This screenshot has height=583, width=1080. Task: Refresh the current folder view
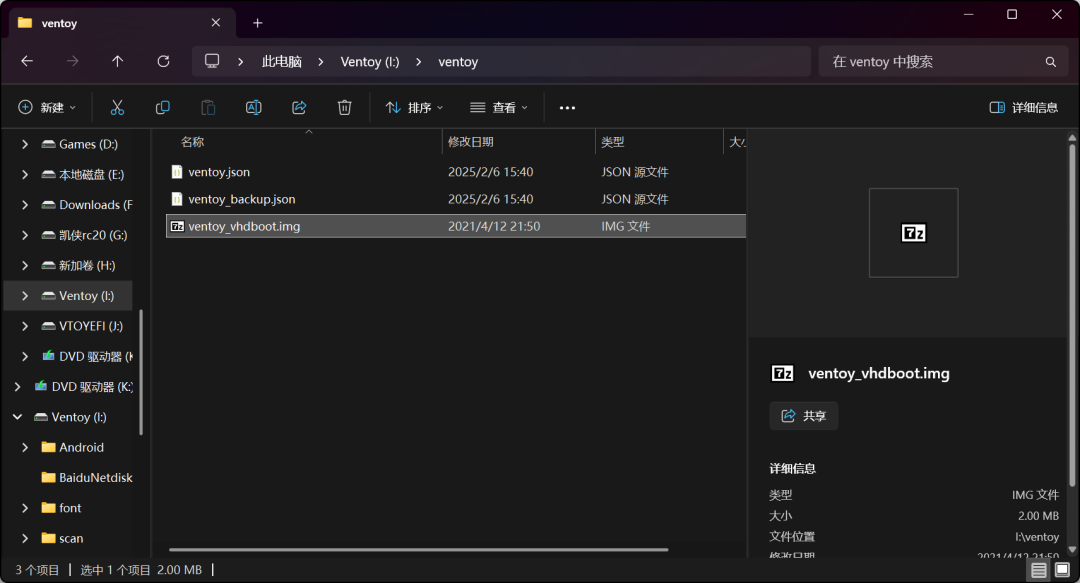[x=163, y=61]
